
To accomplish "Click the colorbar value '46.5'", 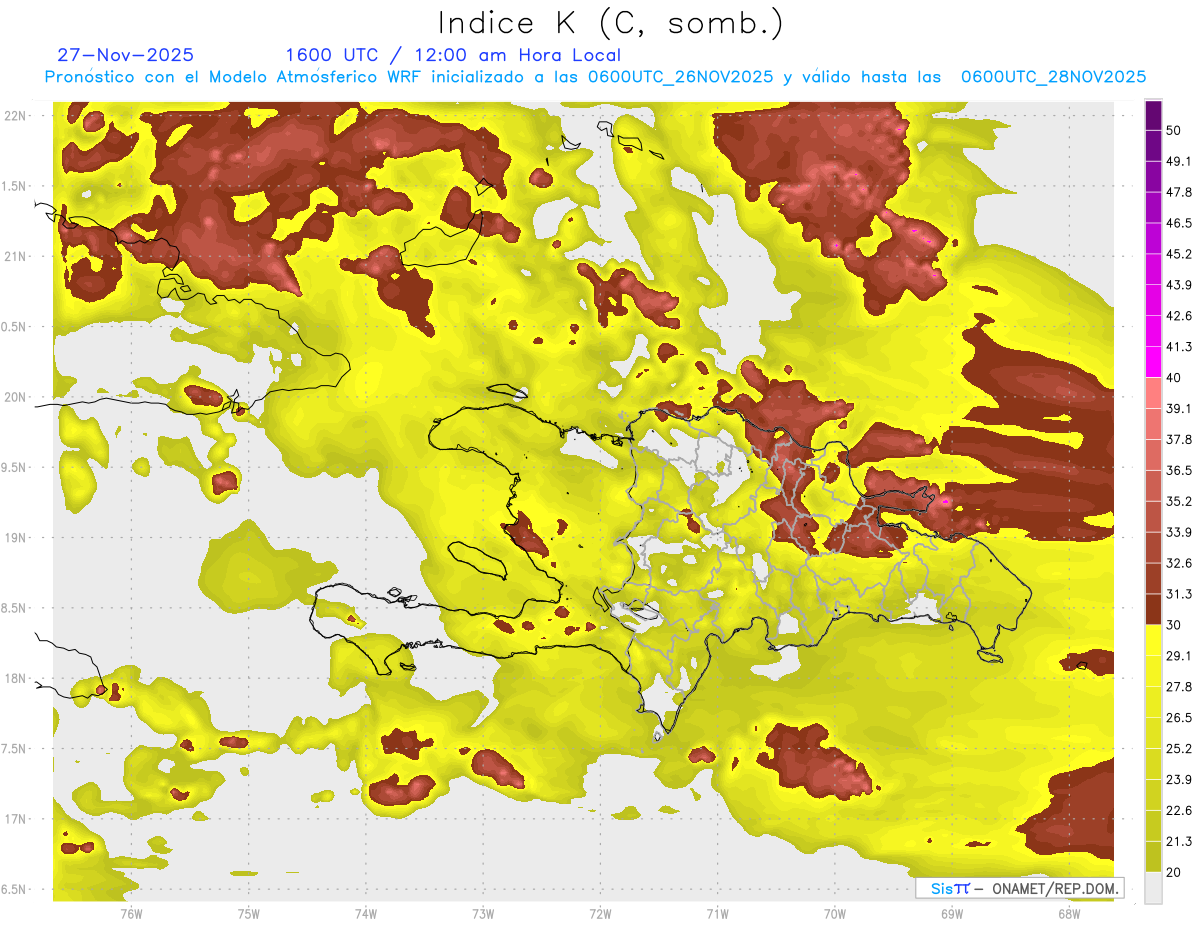I will click(1179, 222).
